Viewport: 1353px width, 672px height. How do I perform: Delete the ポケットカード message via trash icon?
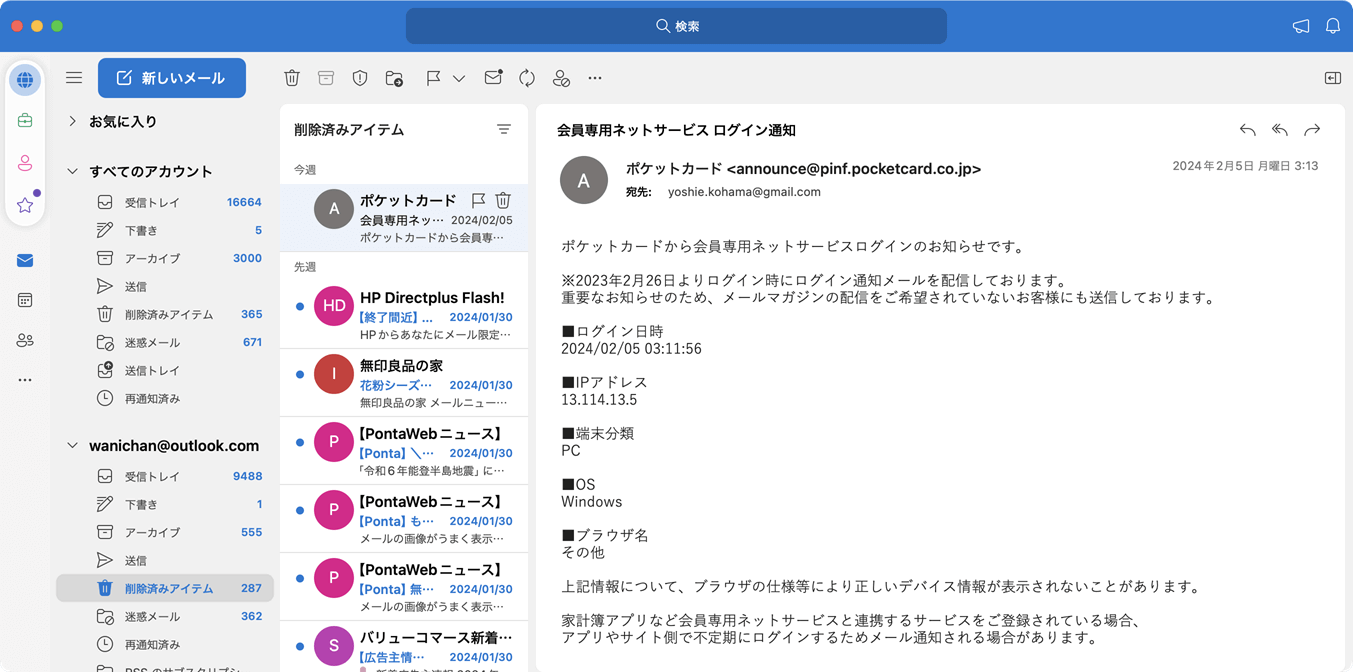tap(503, 201)
